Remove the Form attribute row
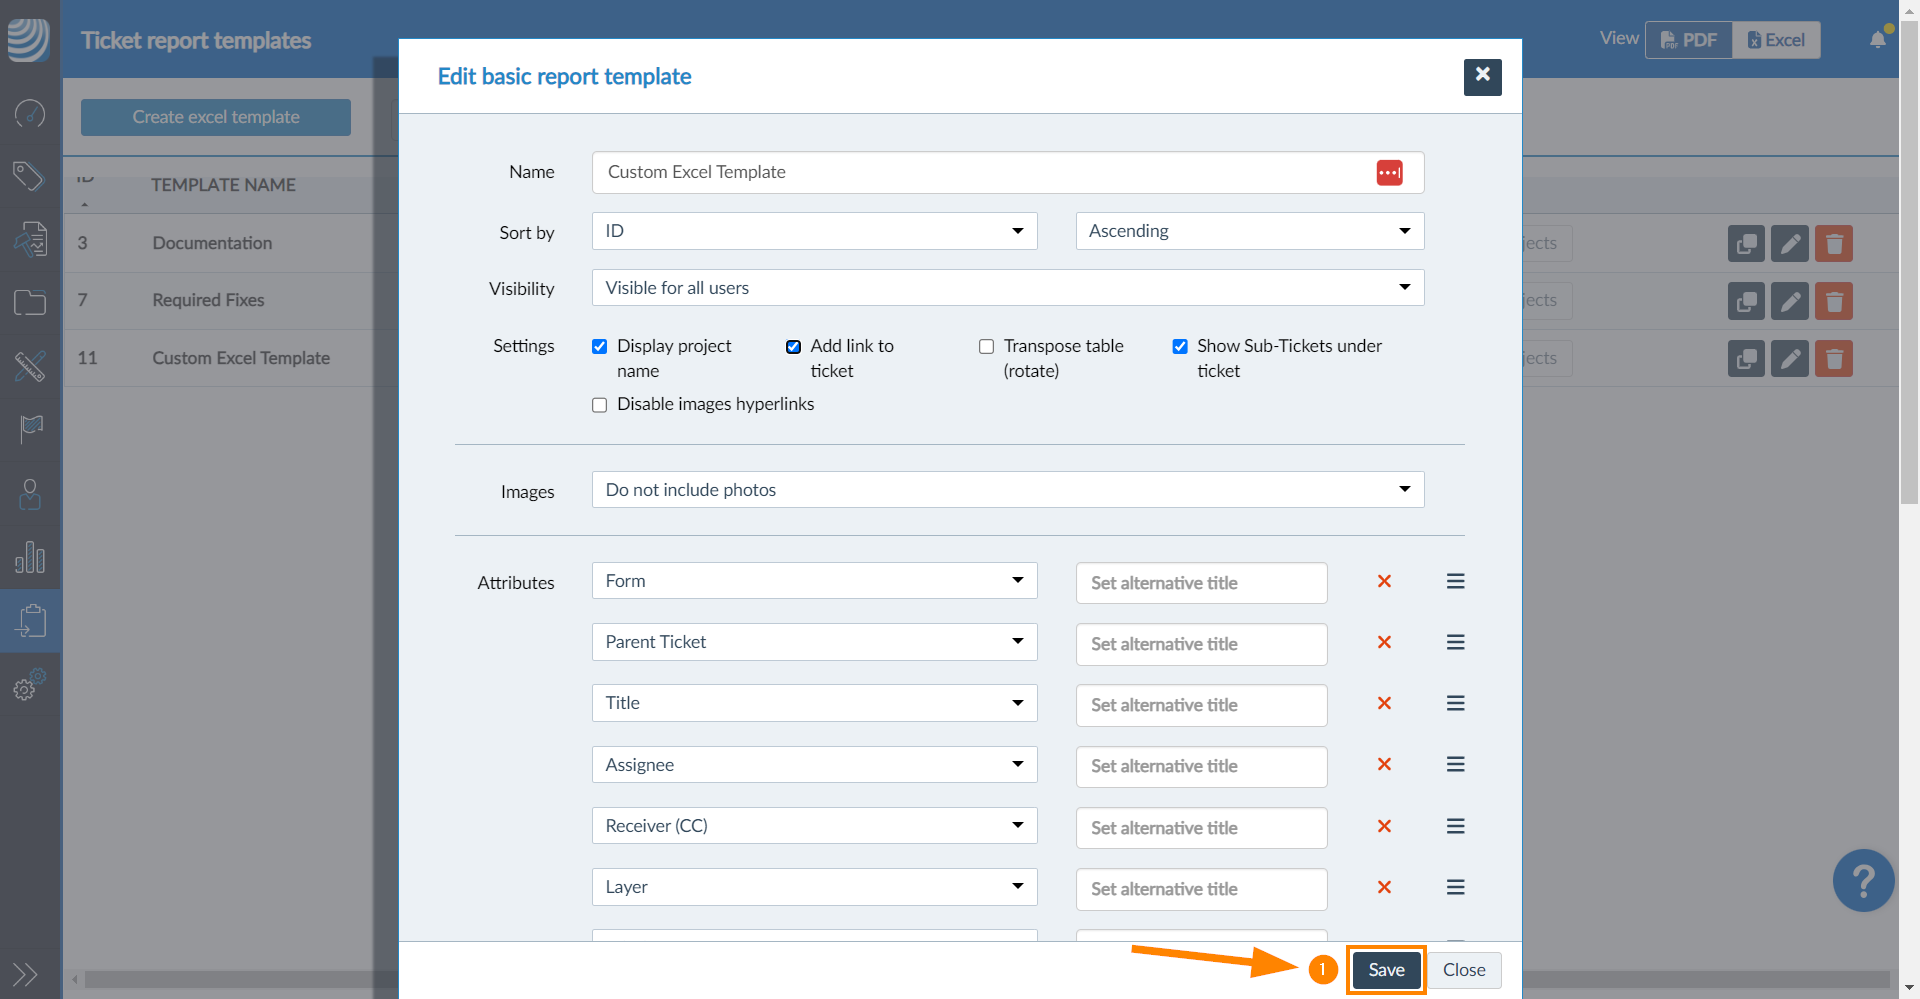The height and width of the screenshot is (999, 1920). coord(1384,582)
